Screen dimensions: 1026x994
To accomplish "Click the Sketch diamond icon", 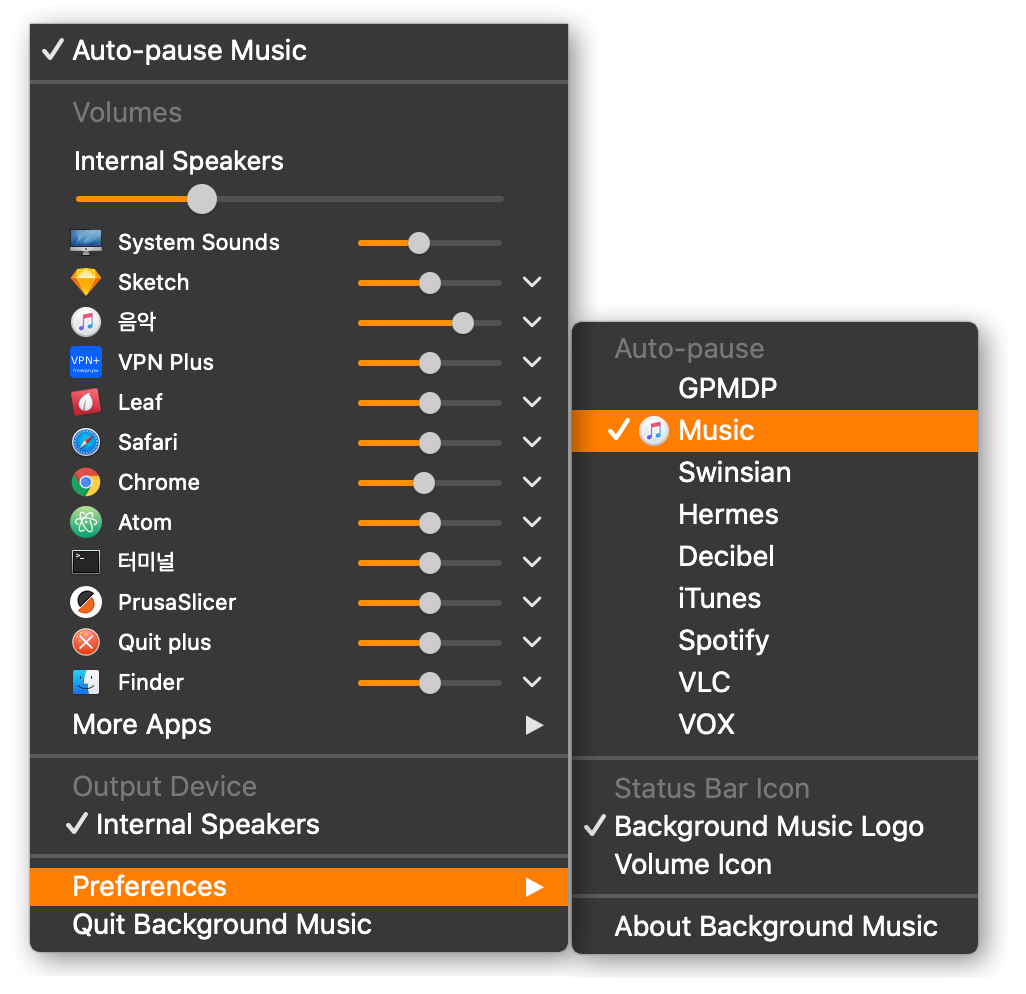I will tap(86, 282).
